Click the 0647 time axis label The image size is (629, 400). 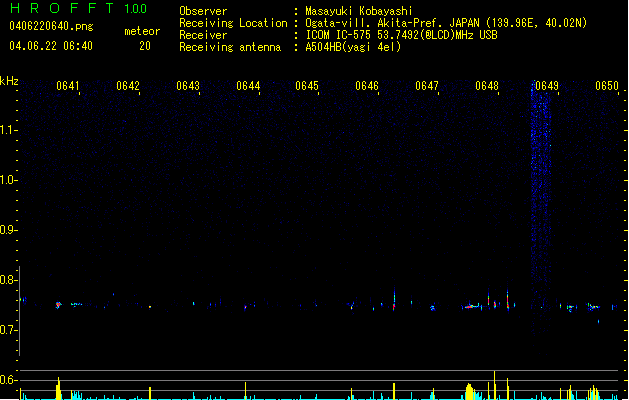pyautogui.click(x=427, y=86)
